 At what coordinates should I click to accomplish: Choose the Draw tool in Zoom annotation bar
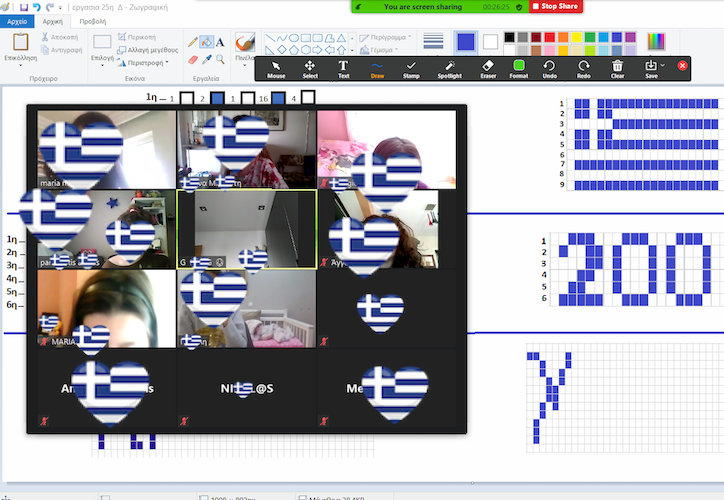pos(377,69)
